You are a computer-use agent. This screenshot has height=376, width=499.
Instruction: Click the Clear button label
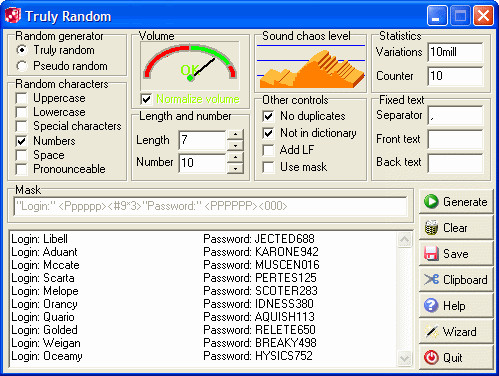point(455,228)
